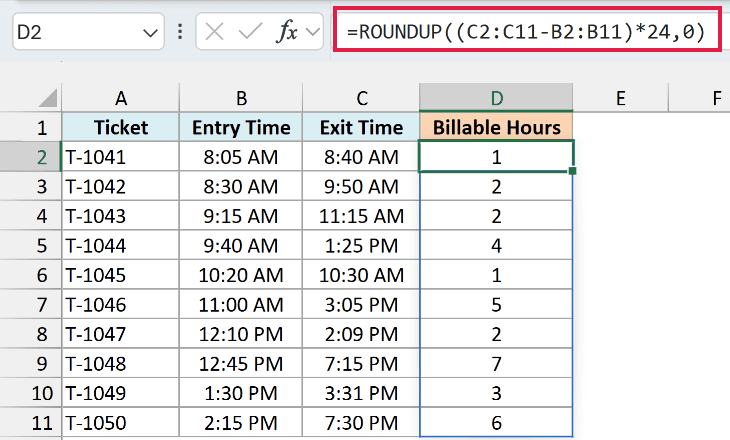Select column D header
Screen dimensions: 730x440
(x=496, y=98)
